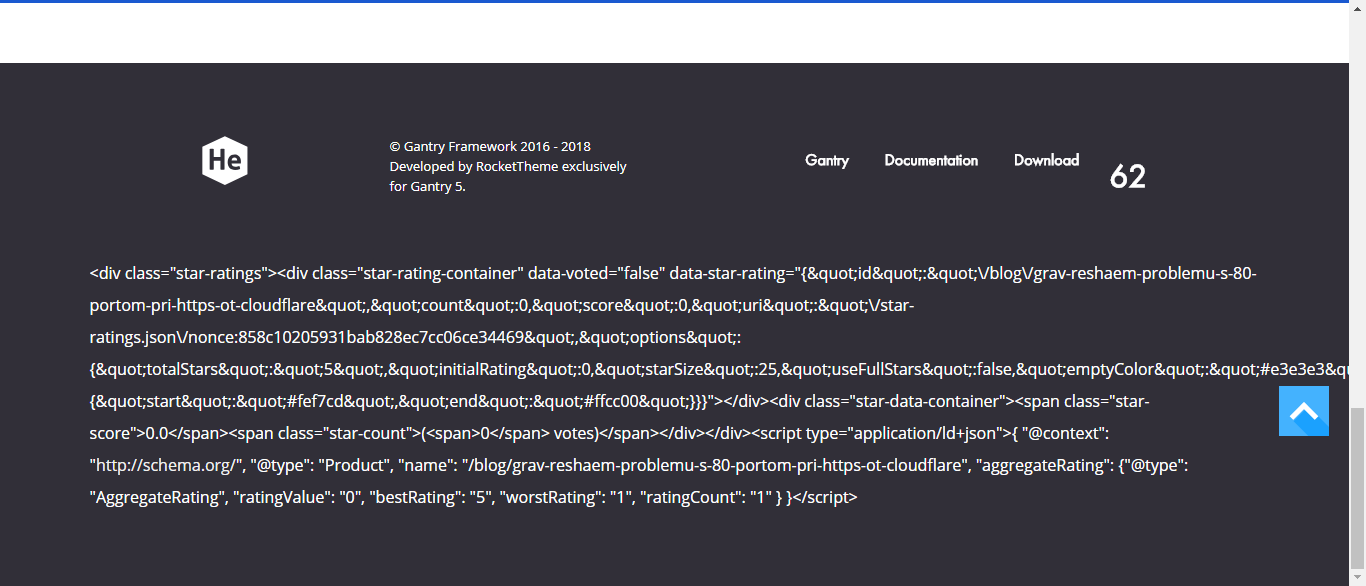Click the line containing "ratings.jsonVnonce:858c10205931bab"
Screen dimensions: 1366x586
(x=415, y=337)
